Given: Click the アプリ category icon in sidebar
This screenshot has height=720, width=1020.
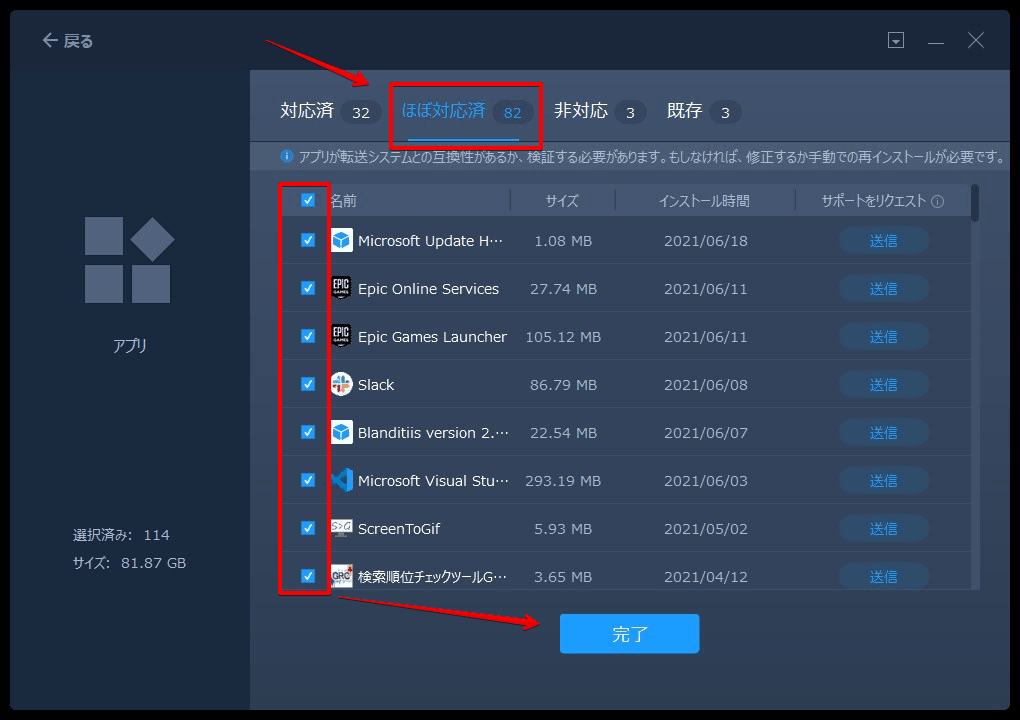Looking at the screenshot, I should [x=129, y=260].
